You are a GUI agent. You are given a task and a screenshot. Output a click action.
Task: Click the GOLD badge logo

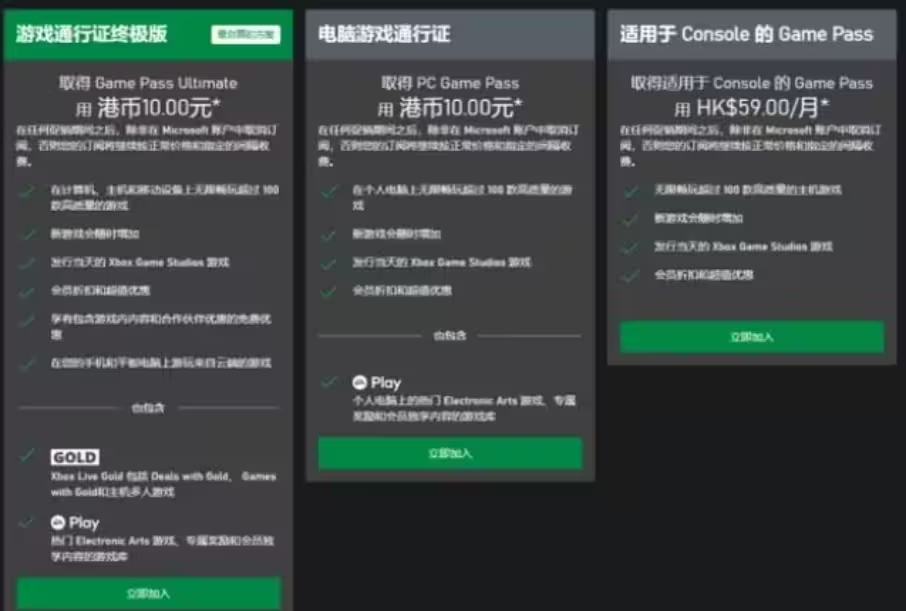point(75,457)
